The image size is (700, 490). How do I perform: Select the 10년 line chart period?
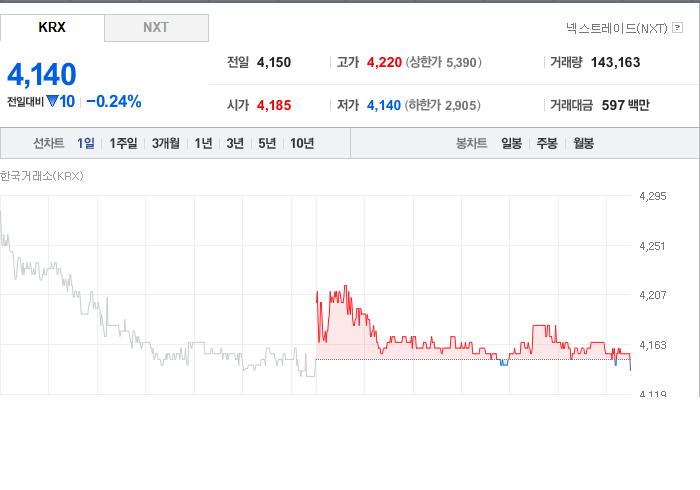[302, 143]
